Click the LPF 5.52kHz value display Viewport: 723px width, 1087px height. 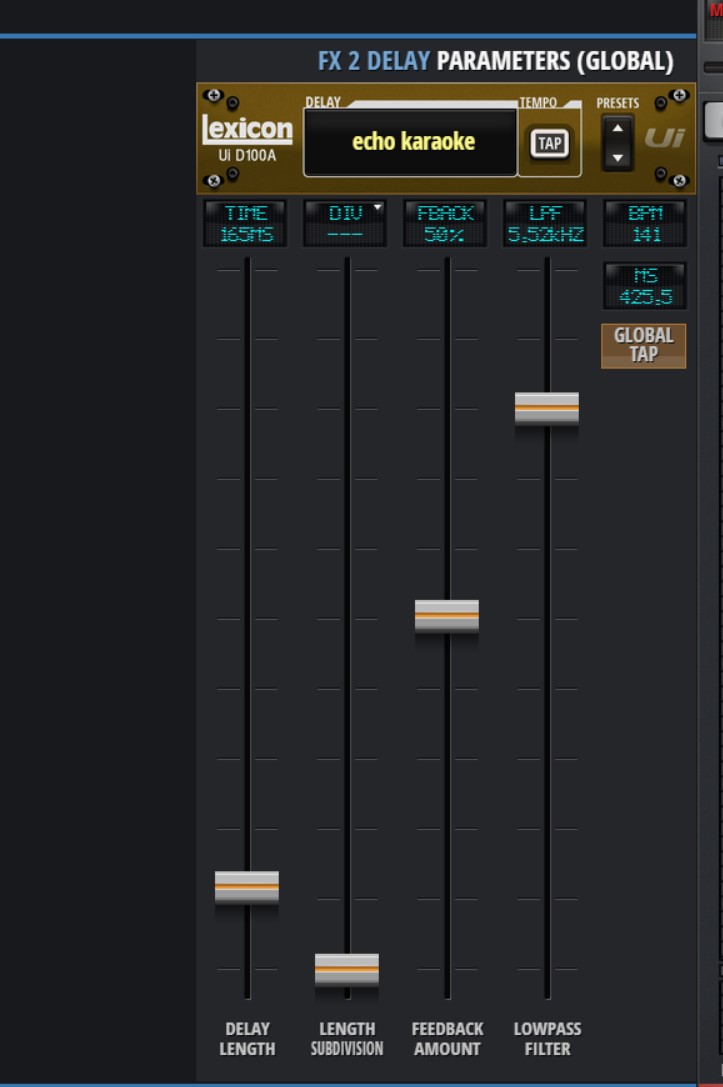pyautogui.click(x=545, y=223)
